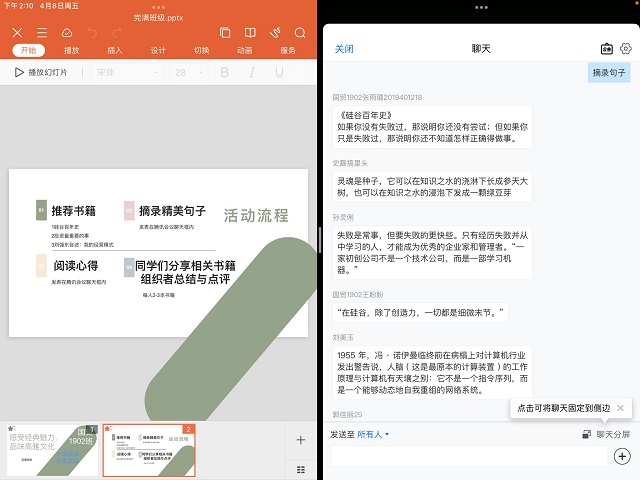Image resolution: width=640 pixels, height=480 pixels.
Task: Toggle underline formatting
Action: 279,72
